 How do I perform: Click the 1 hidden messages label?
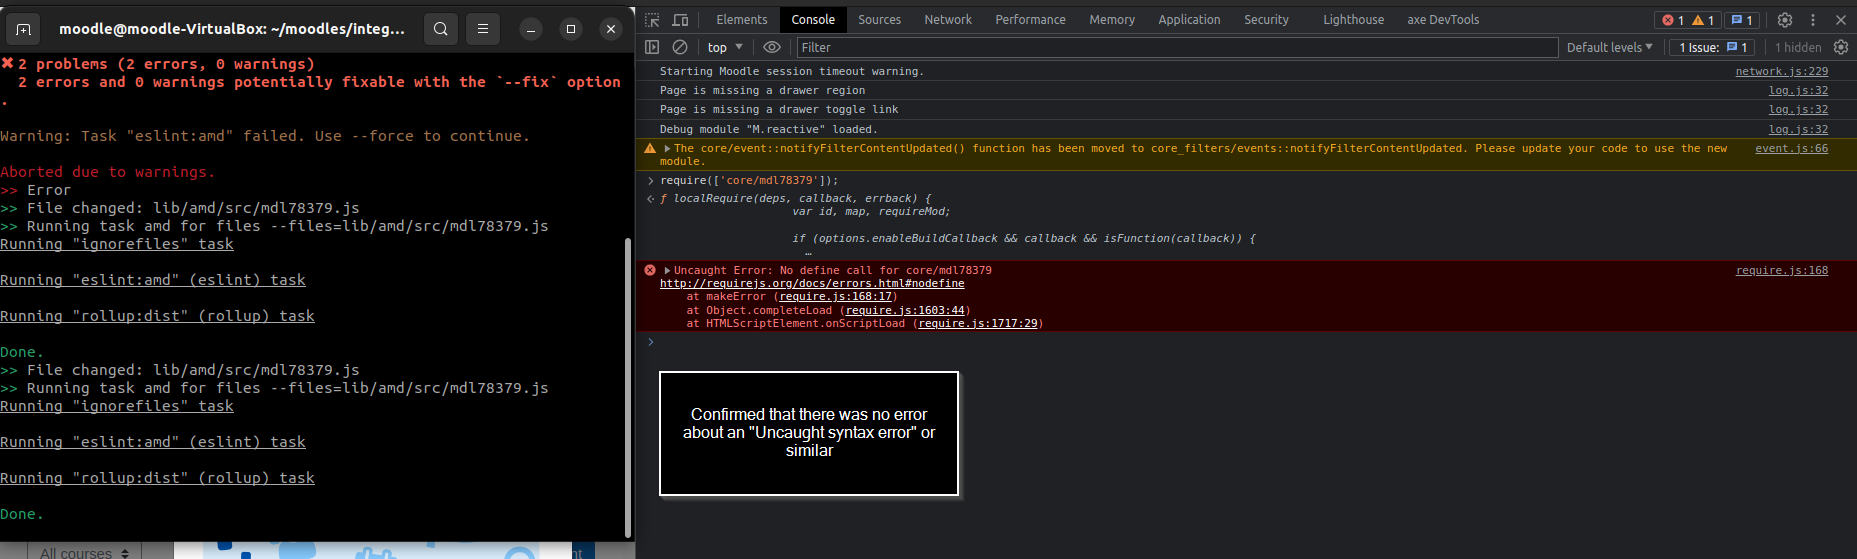click(x=1798, y=47)
